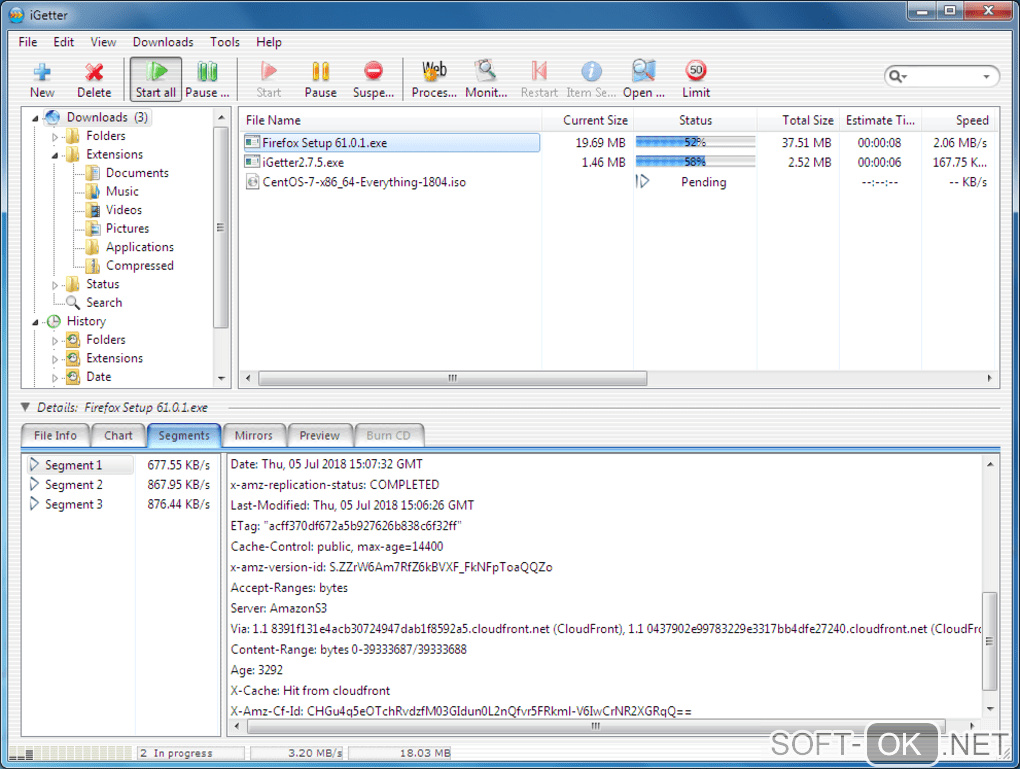
Task: Open the Item Settings toolbar icon
Action: 591,79
